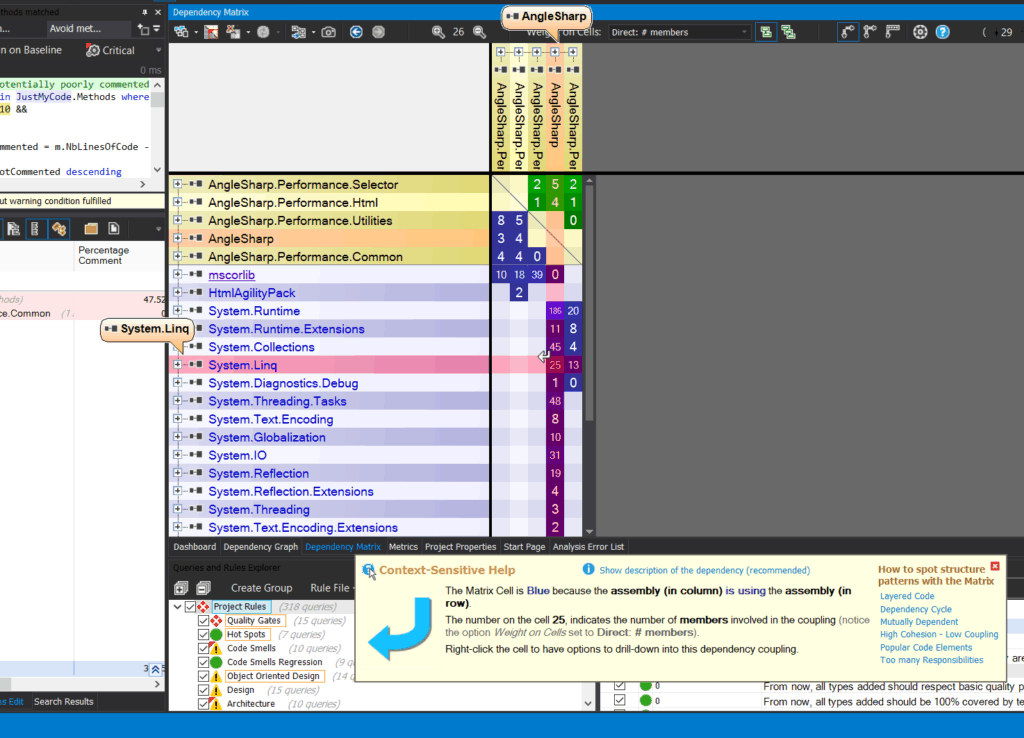Click the mscorlib assembly link

[x=232, y=275]
